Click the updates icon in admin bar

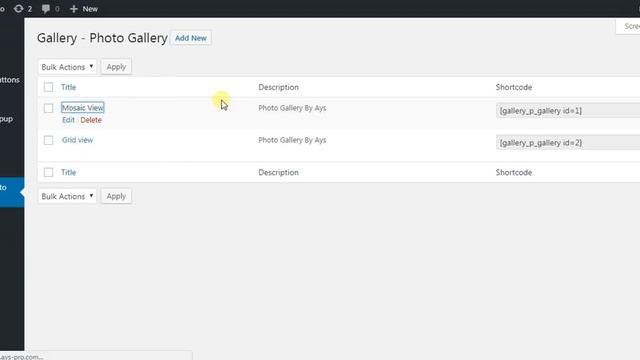(18, 9)
